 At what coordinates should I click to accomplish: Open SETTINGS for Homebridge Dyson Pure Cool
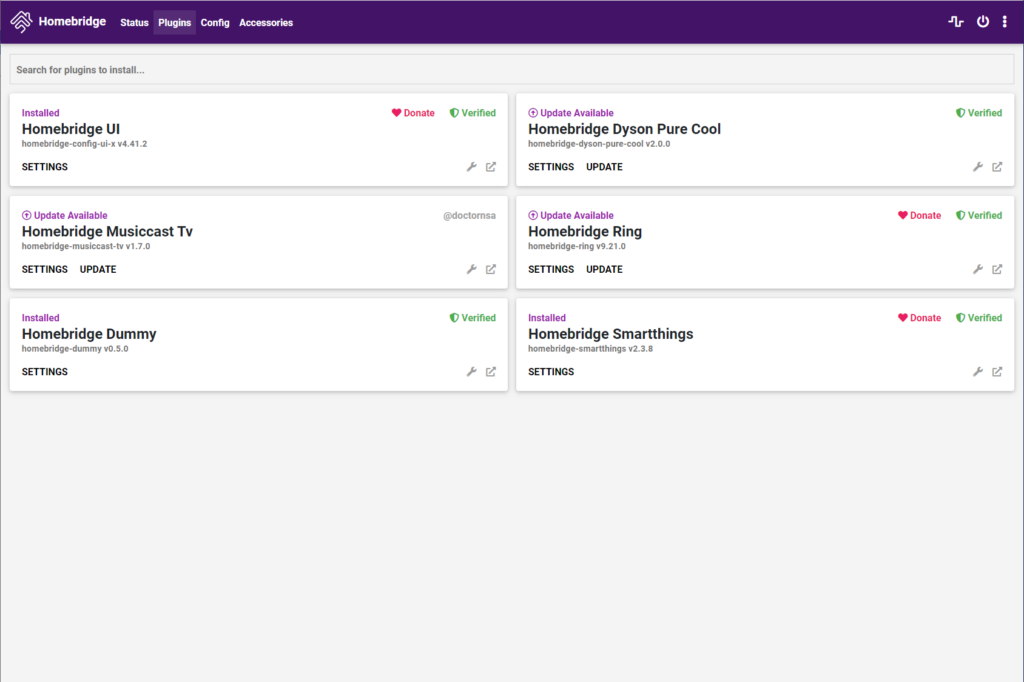[x=551, y=167]
